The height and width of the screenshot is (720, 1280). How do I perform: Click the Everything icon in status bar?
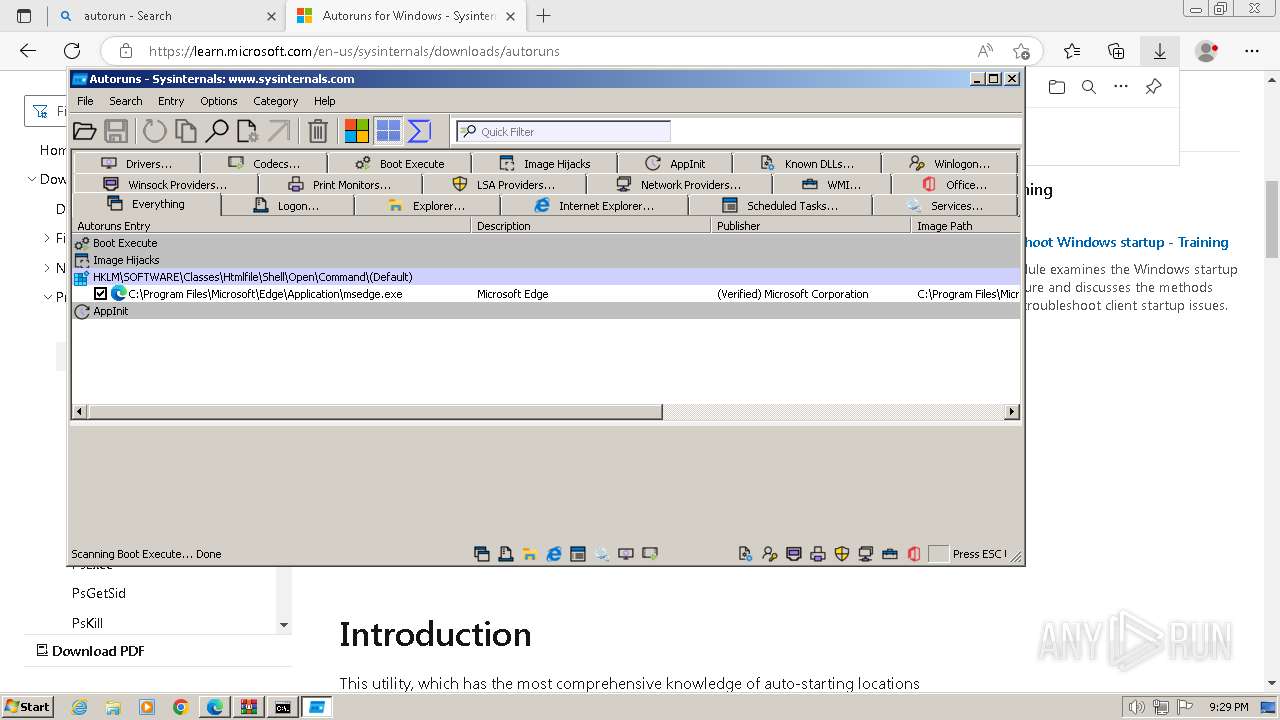click(482, 554)
